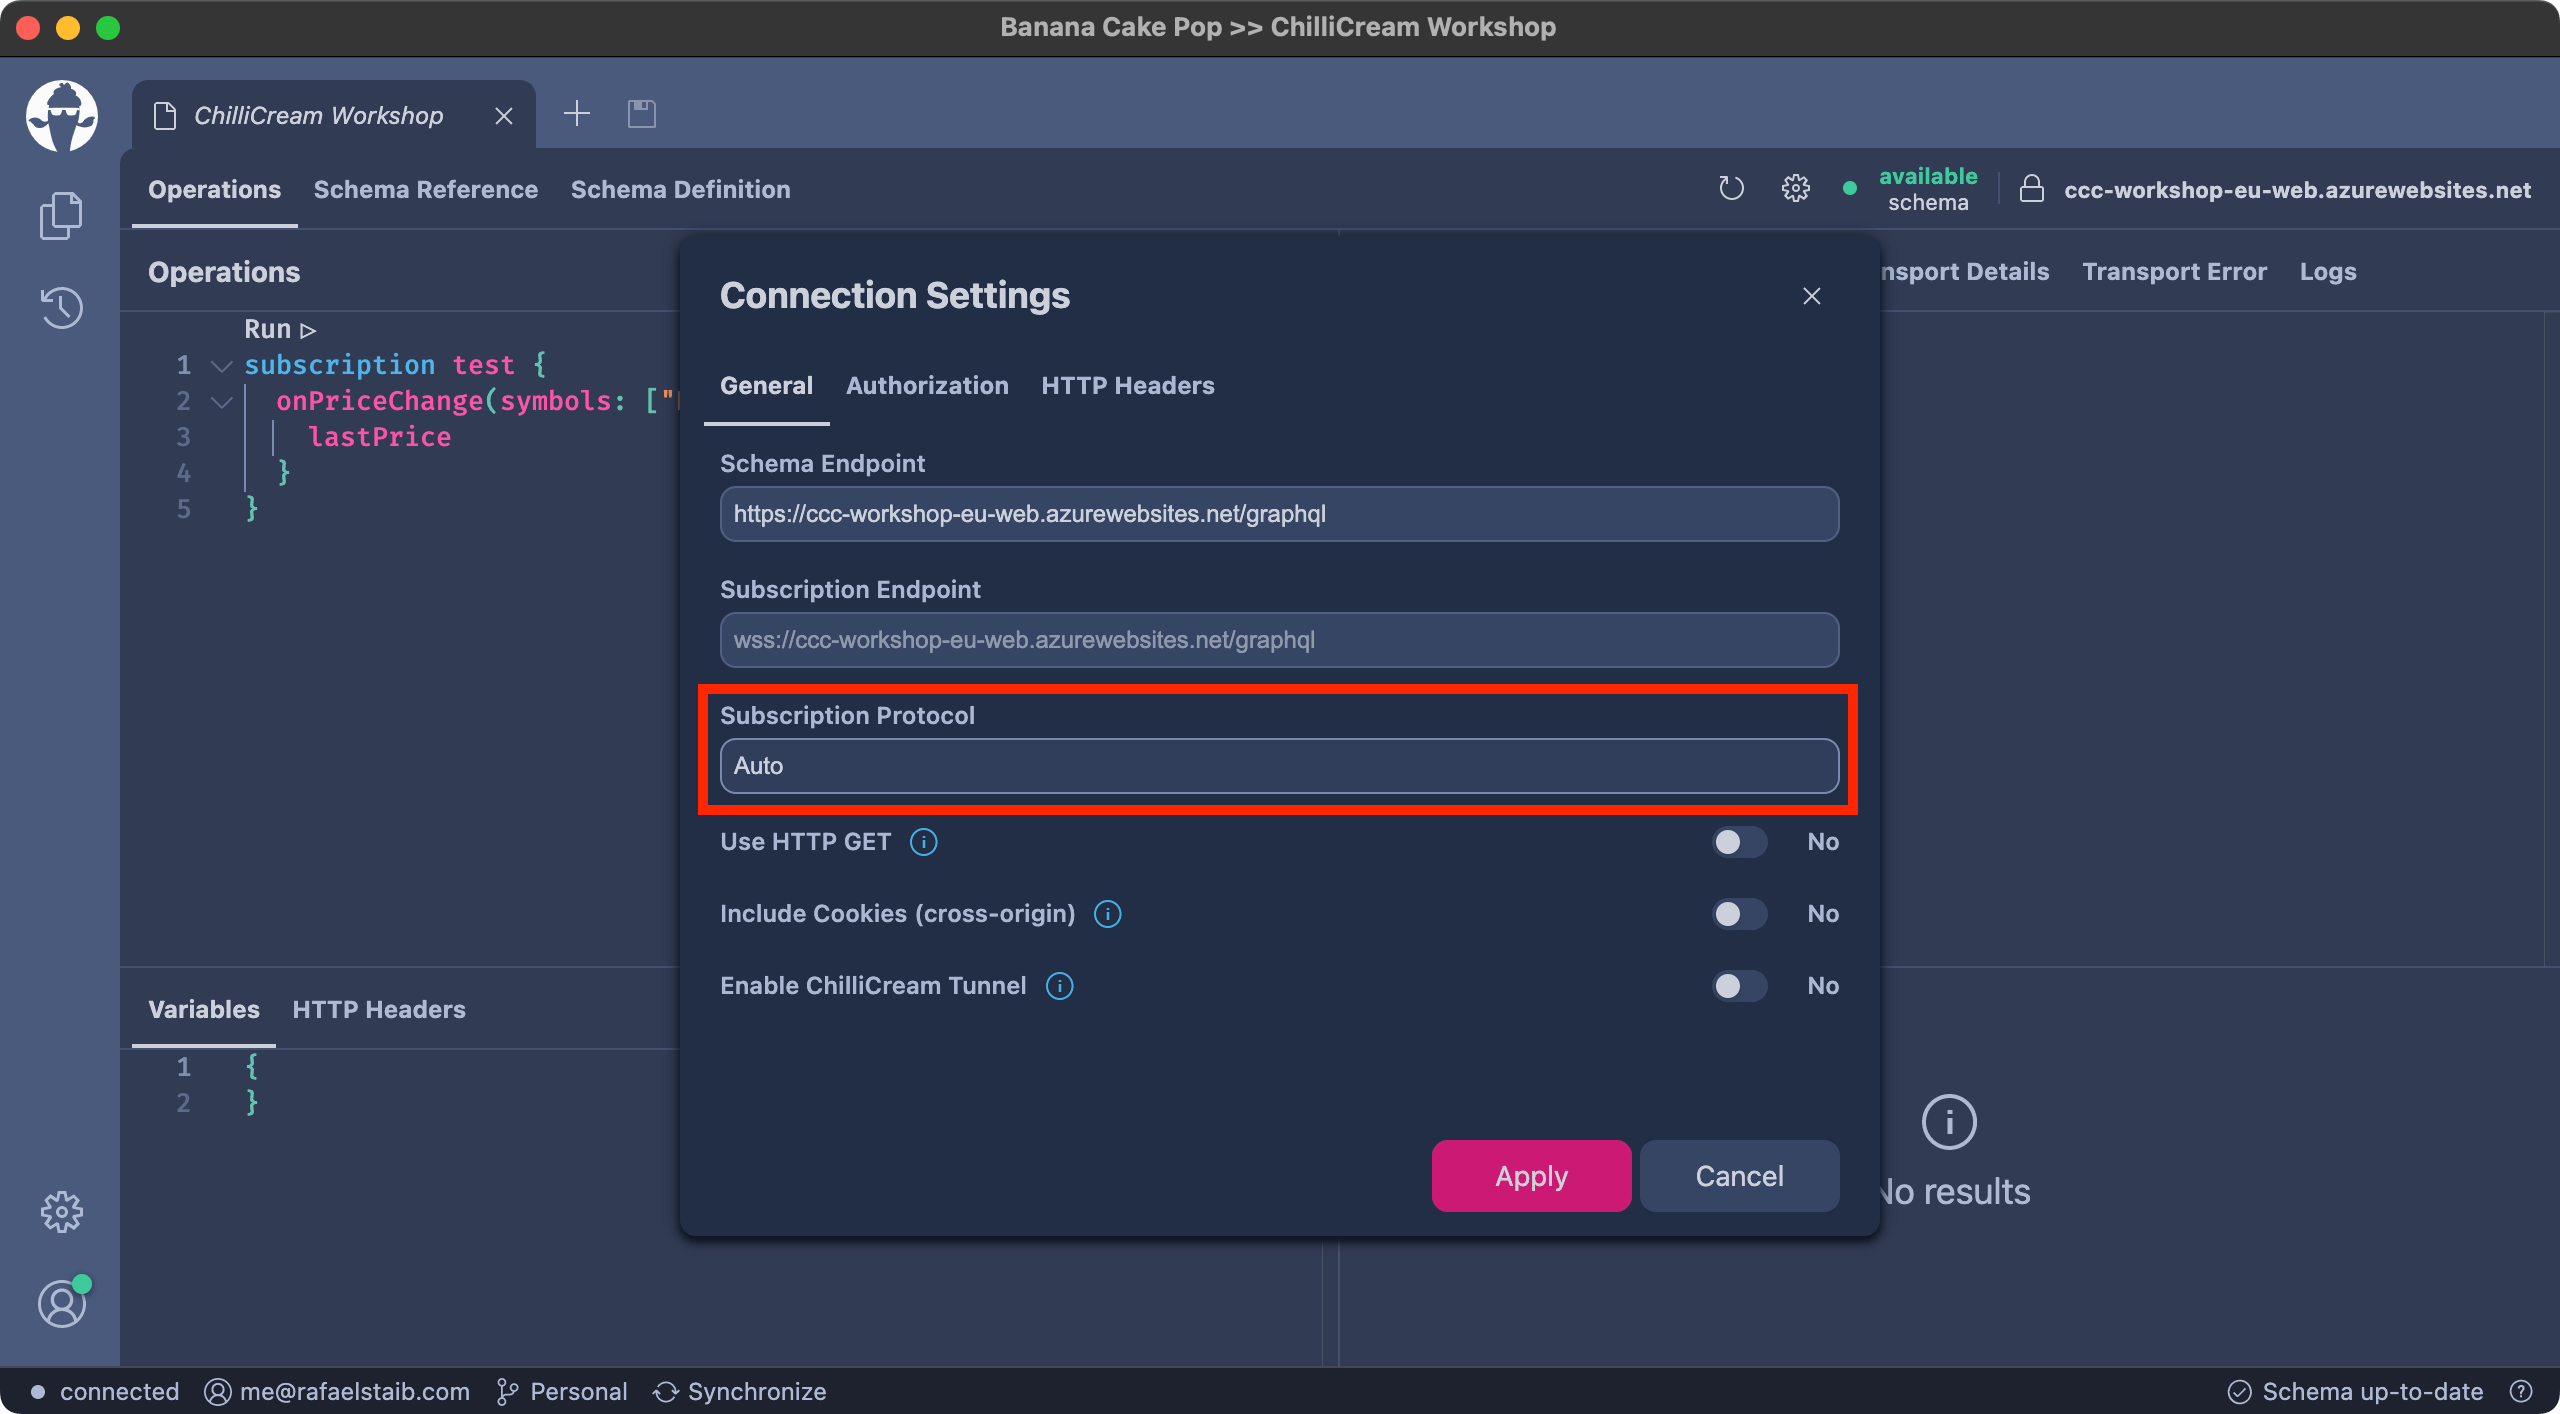The width and height of the screenshot is (2560, 1414).
Task: Click the save document icon
Action: coord(642,114)
